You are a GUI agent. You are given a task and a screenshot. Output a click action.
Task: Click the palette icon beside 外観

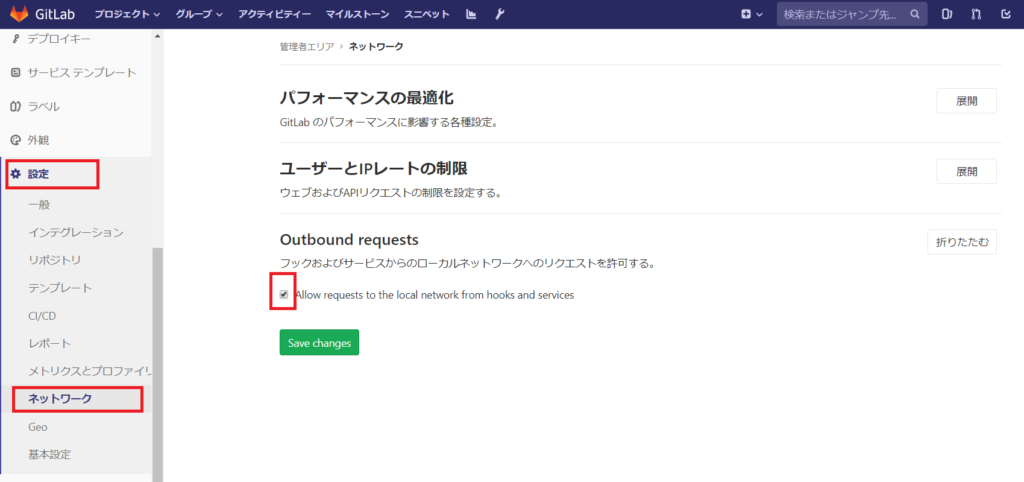tap(16, 140)
